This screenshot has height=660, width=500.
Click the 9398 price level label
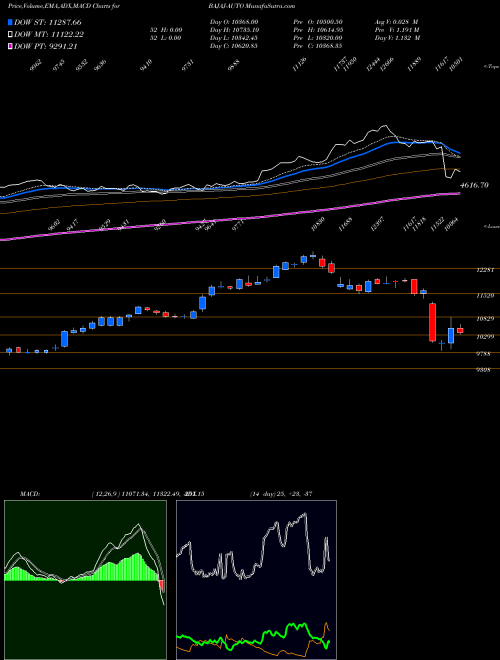(483, 370)
